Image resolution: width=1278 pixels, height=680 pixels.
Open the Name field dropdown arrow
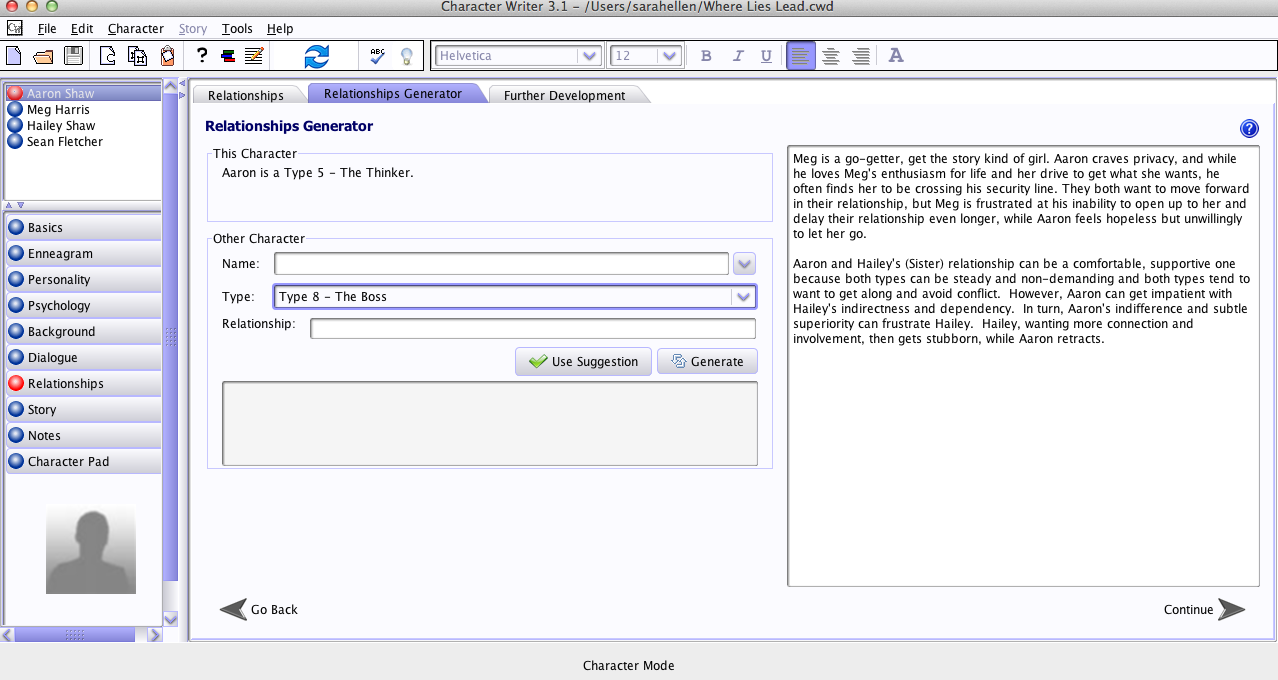point(744,264)
